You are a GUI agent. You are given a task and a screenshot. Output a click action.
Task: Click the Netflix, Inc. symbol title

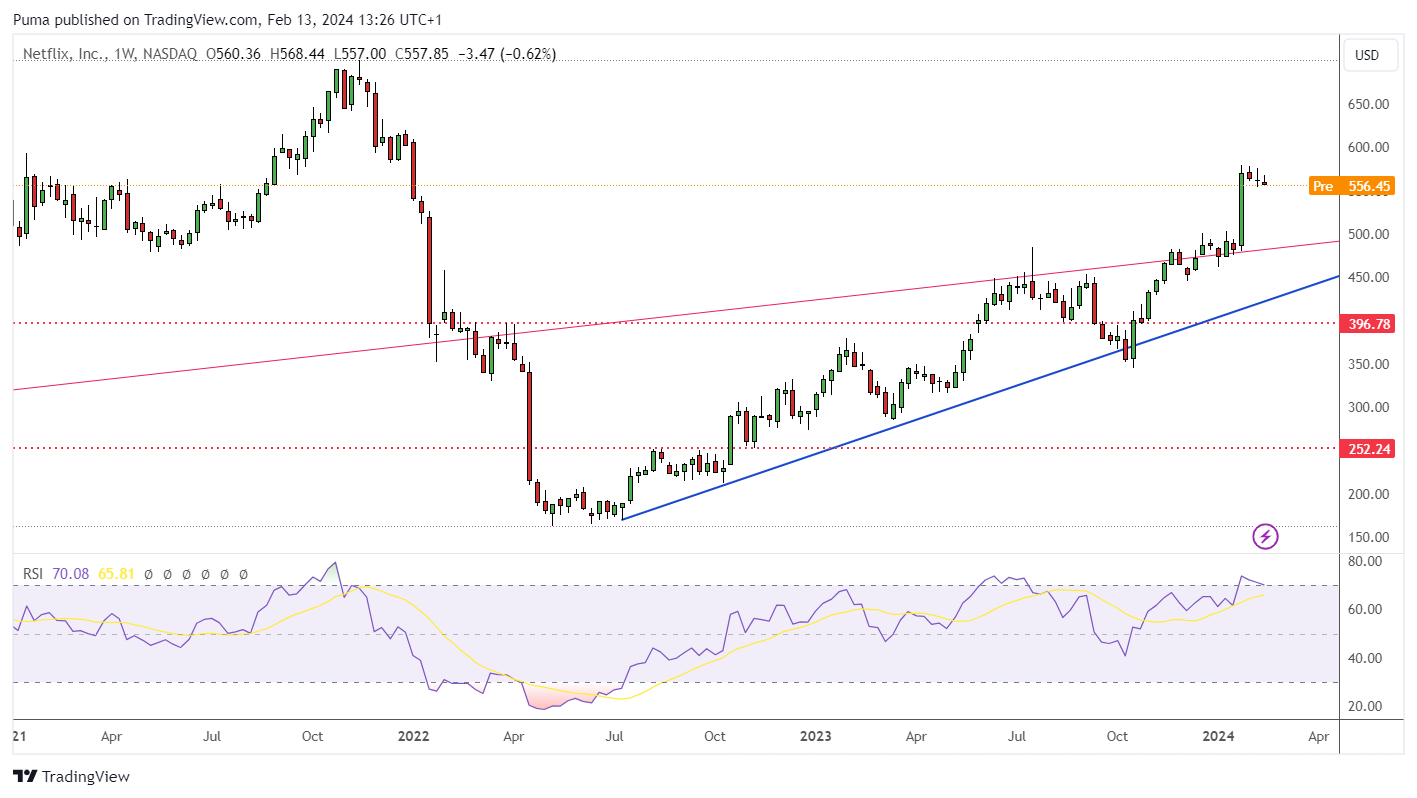62,54
